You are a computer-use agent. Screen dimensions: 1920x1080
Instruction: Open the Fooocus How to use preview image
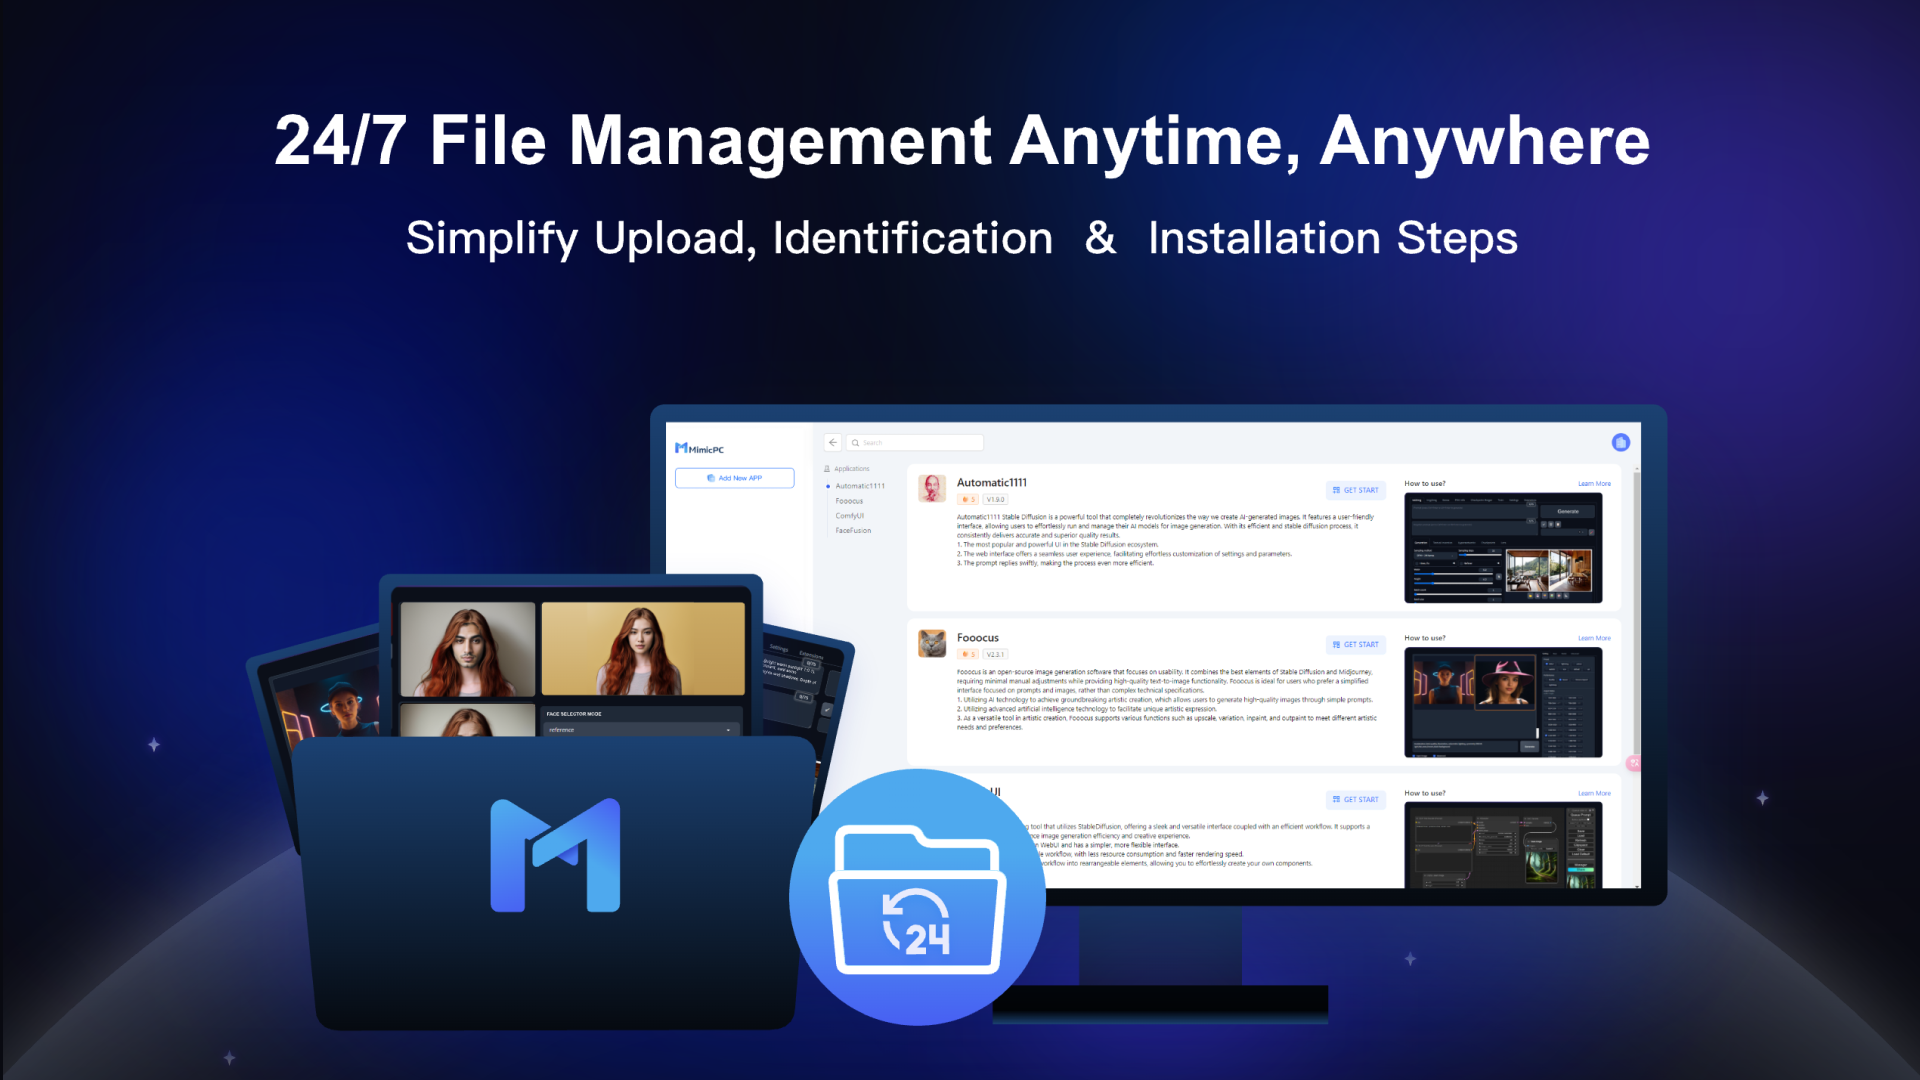coord(1503,702)
